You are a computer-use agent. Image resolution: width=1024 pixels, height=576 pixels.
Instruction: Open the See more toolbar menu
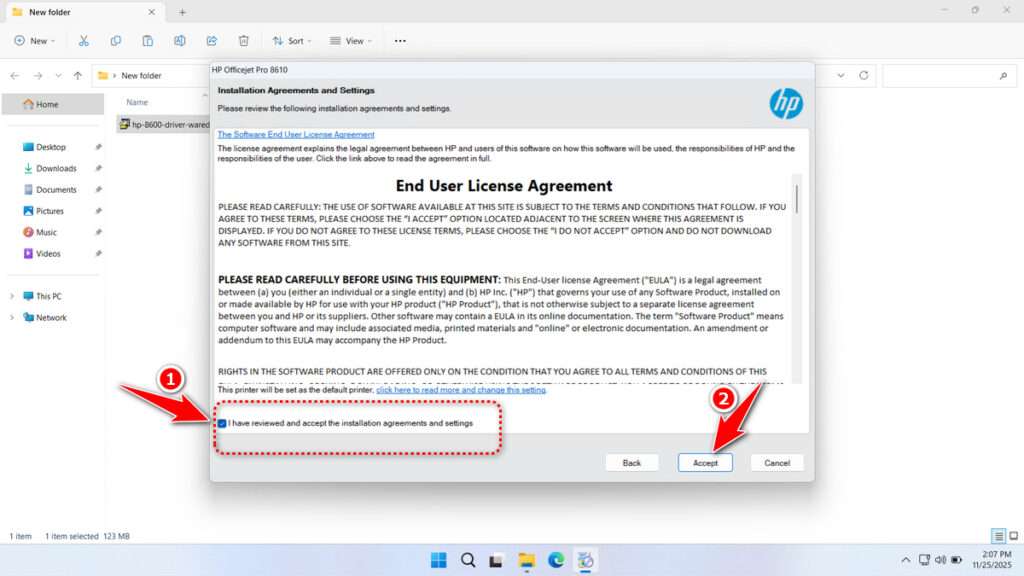[399, 40]
